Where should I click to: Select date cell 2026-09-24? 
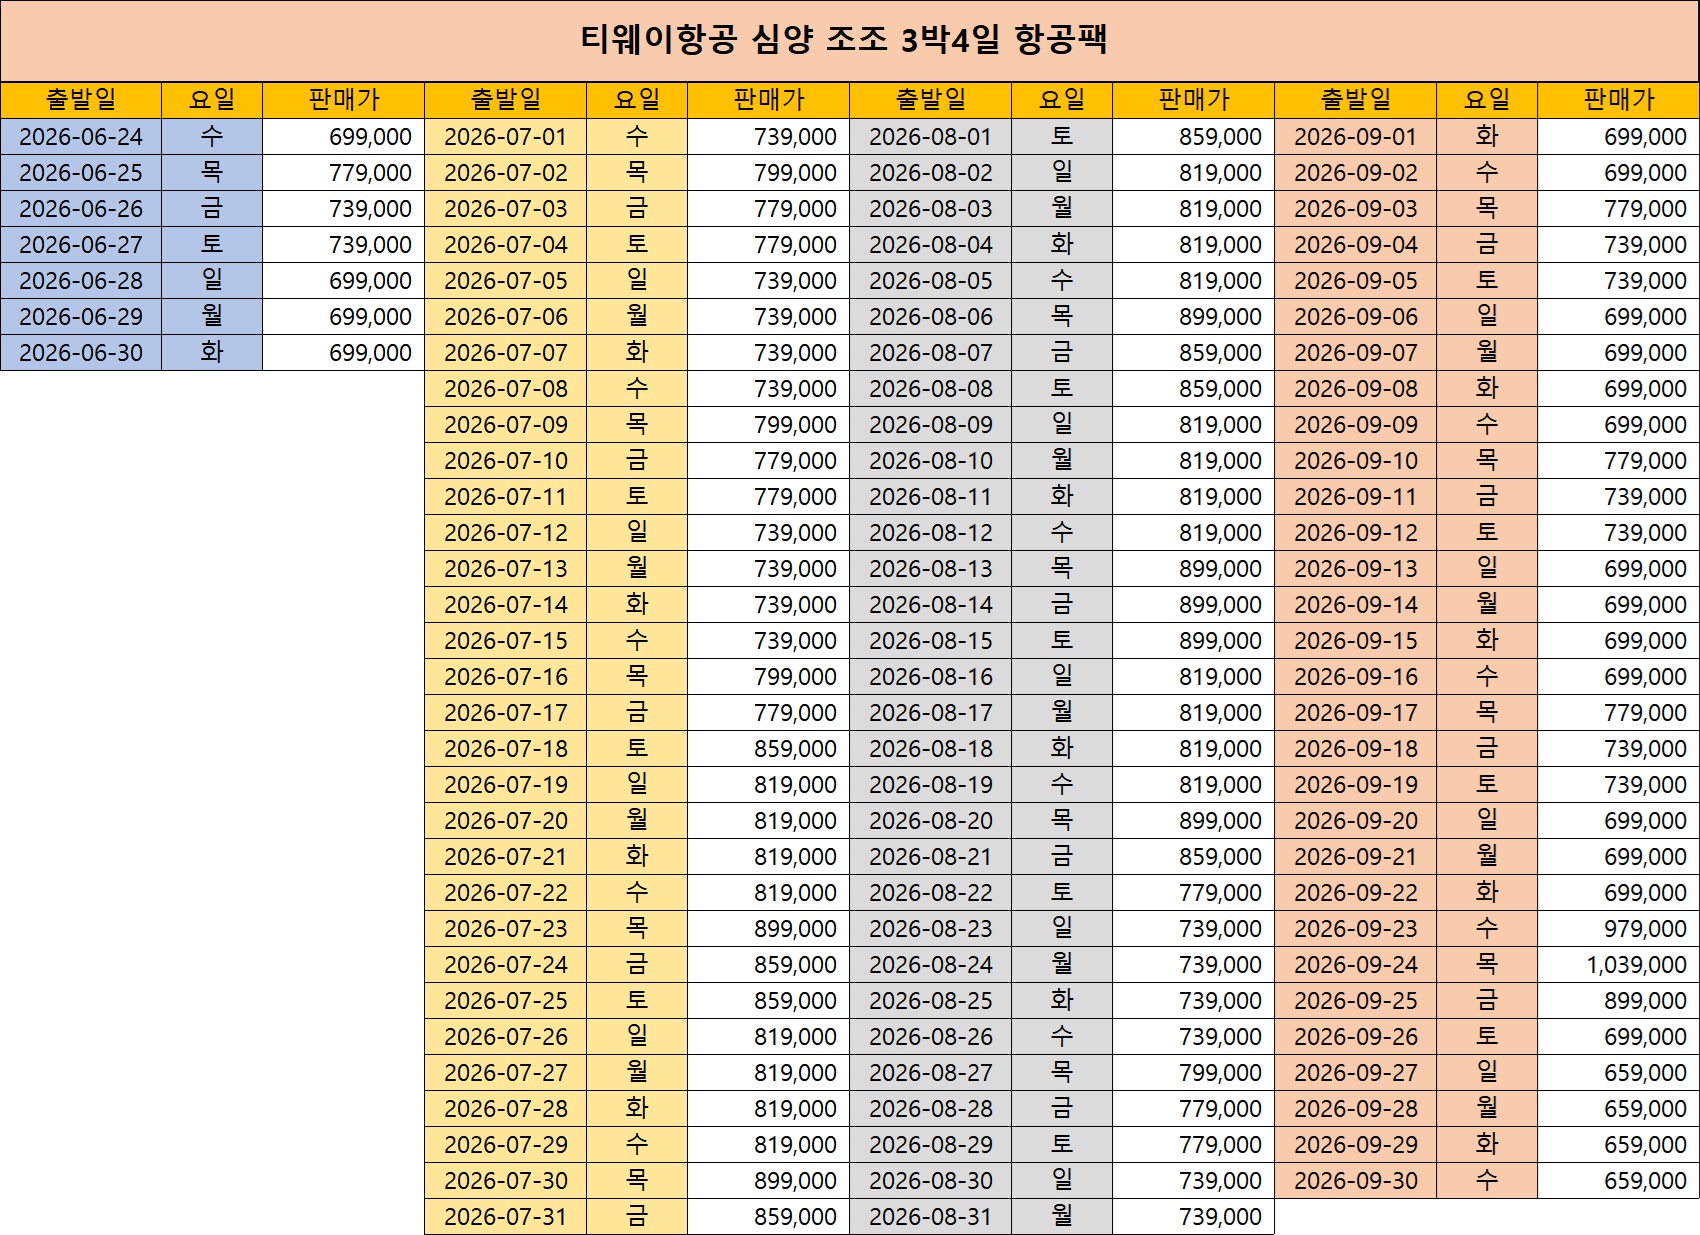[1355, 965]
